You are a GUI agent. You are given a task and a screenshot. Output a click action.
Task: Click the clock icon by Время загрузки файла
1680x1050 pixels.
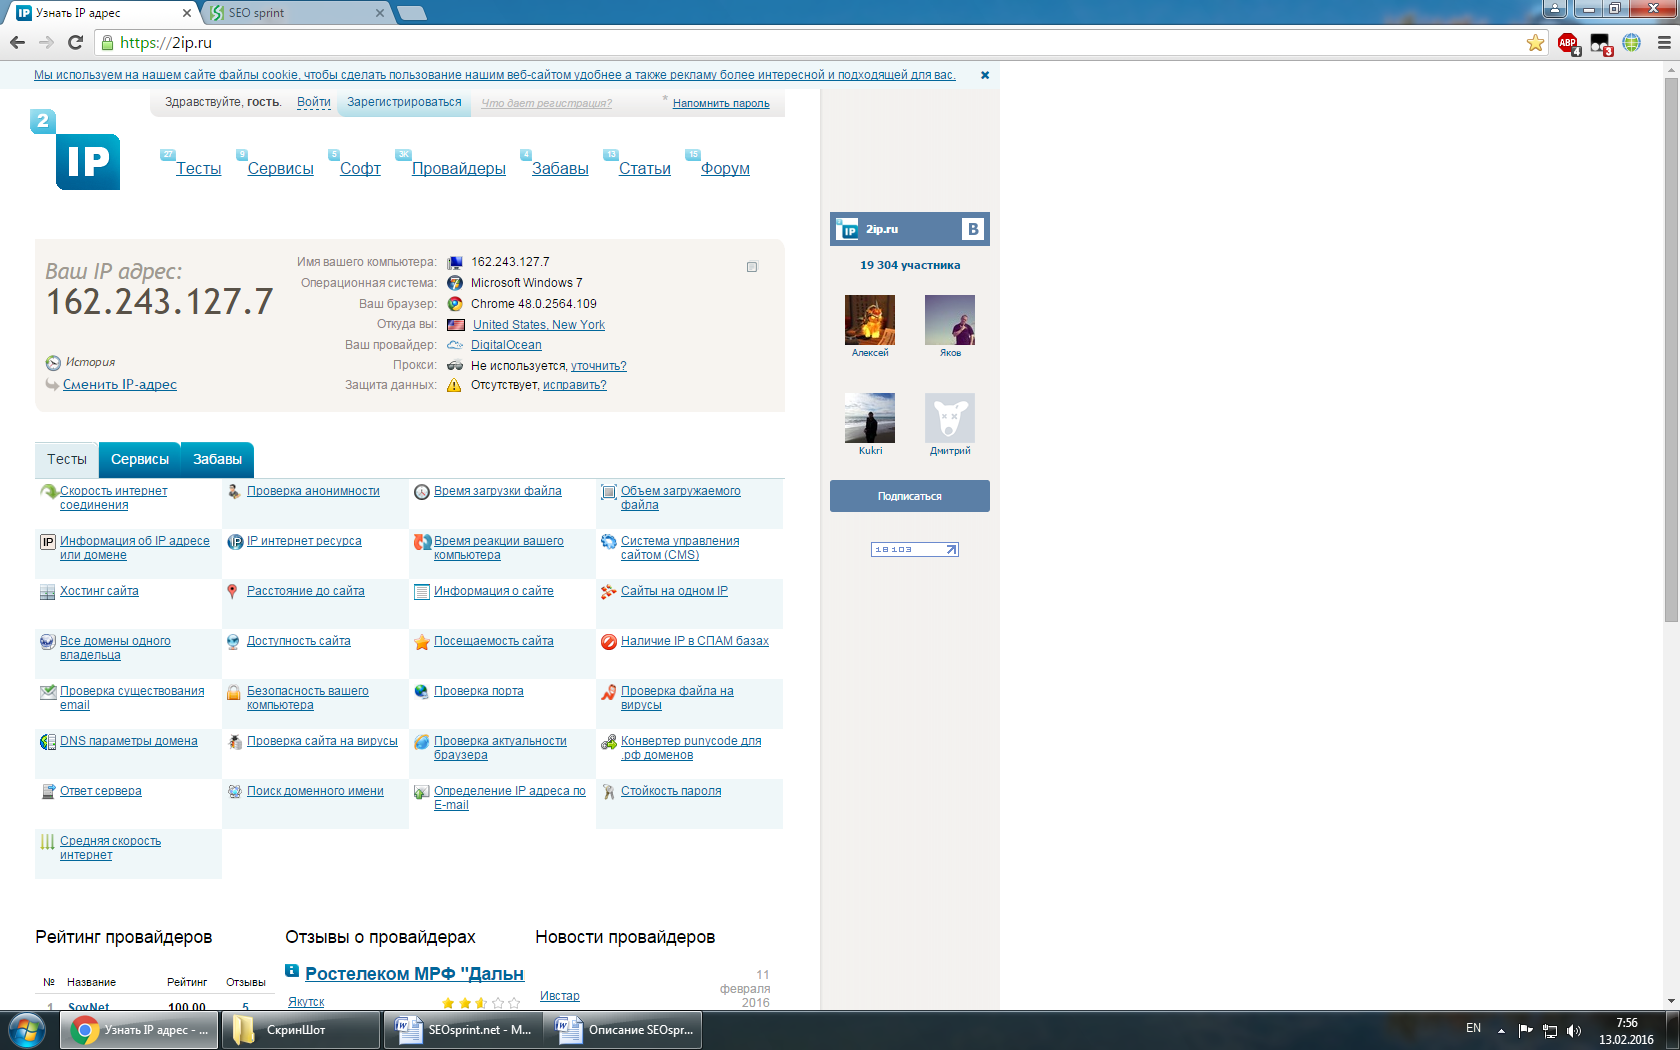click(422, 492)
